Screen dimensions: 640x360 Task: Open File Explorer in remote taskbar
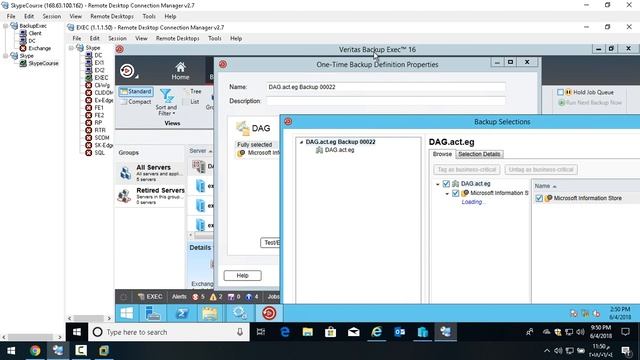pyautogui.click(x=210, y=313)
